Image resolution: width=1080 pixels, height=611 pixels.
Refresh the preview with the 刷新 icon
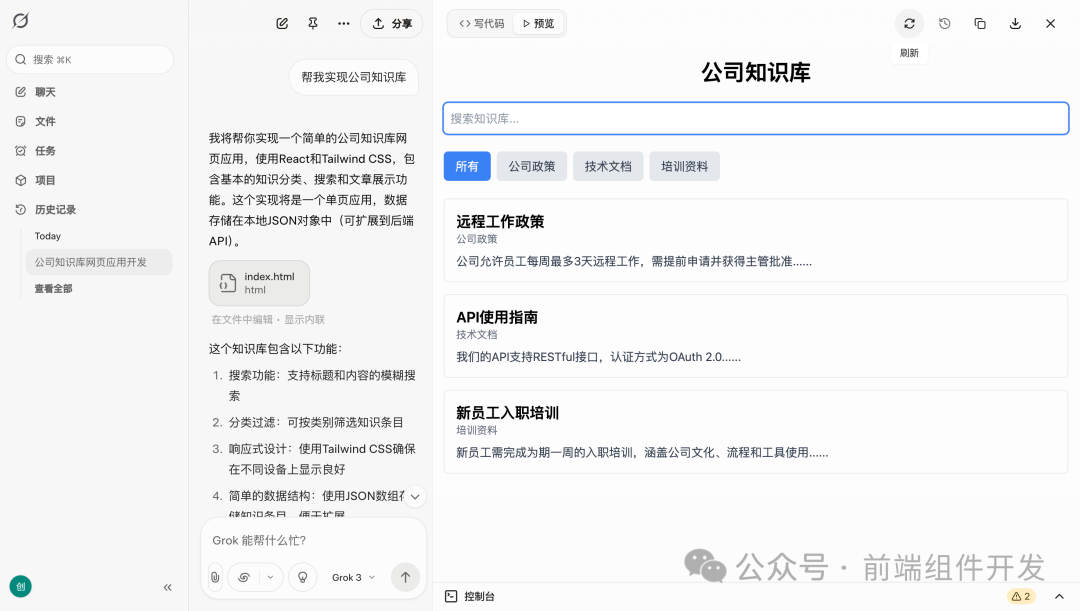pyautogui.click(x=908, y=23)
